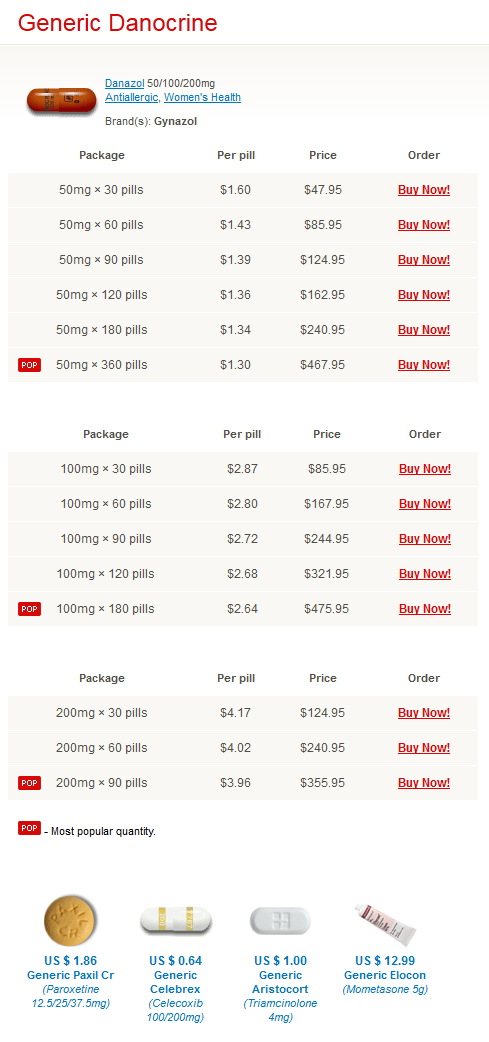Open the Danazol link
This screenshot has width=489, height=1042.
pos(125,83)
